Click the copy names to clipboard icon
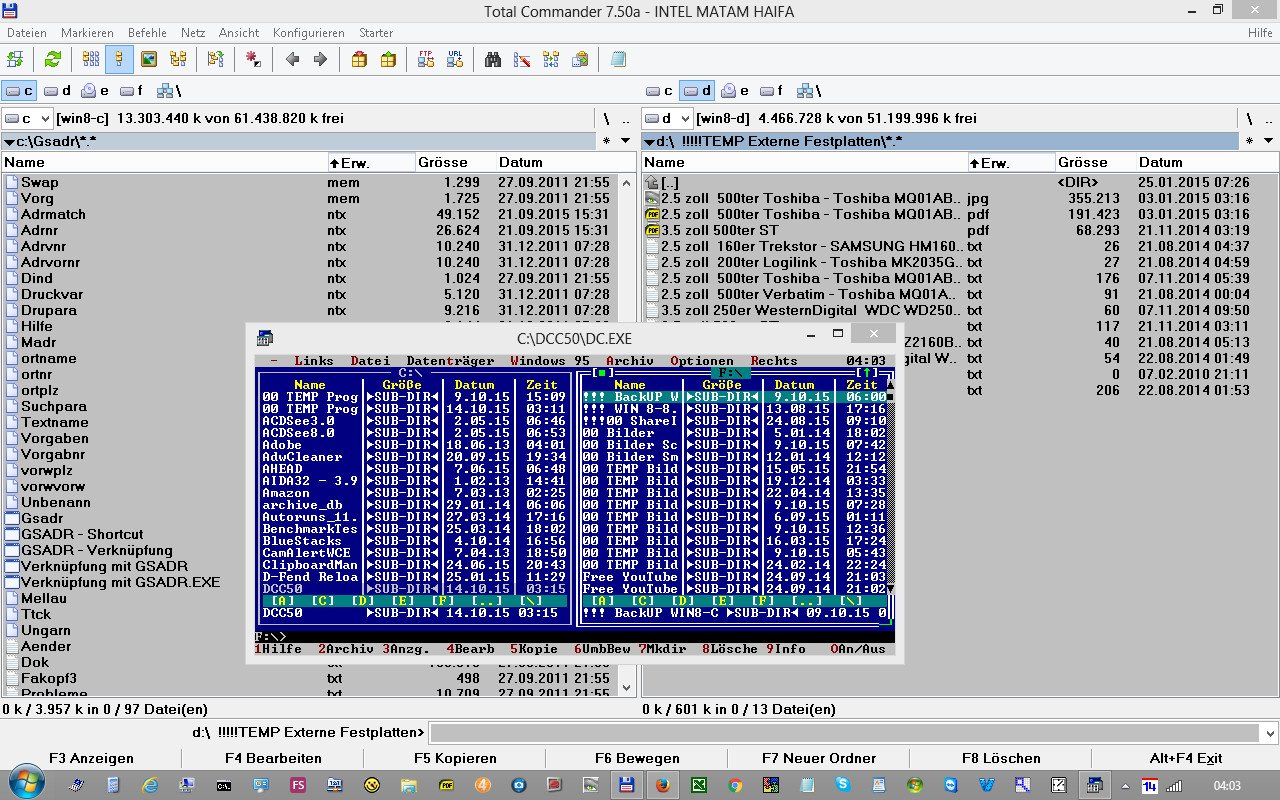 tap(580, 59)
